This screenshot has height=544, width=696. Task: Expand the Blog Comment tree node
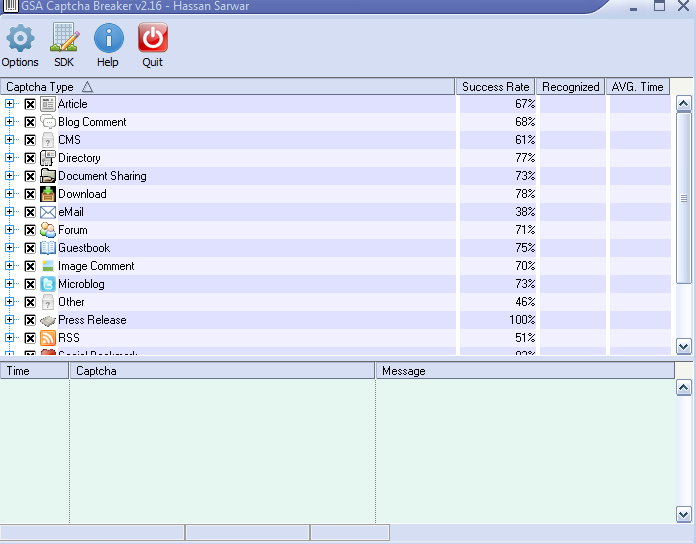pos(9,122)
